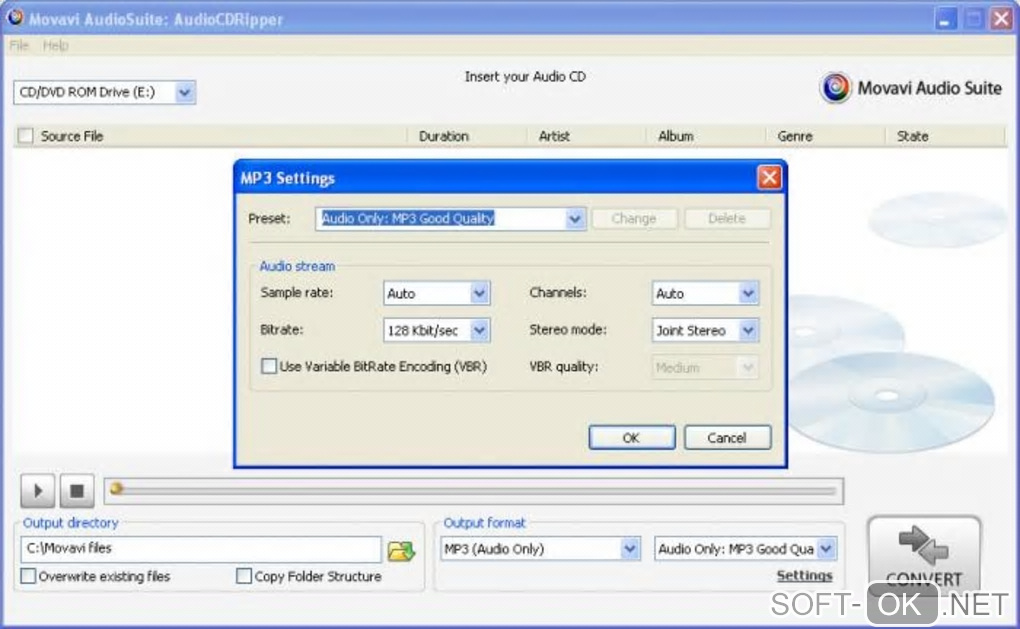Open the Settings link
The image size is (1020, 629).
(x=805, y=576)
